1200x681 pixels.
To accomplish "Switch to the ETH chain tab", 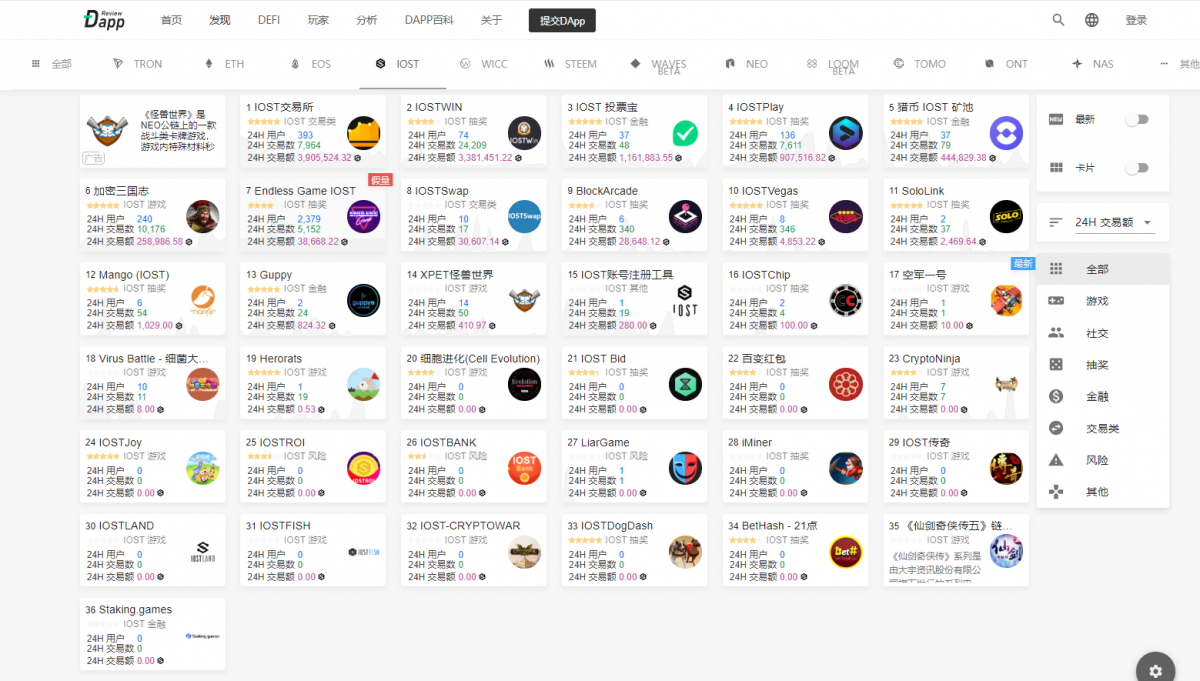I will (224, 64).
